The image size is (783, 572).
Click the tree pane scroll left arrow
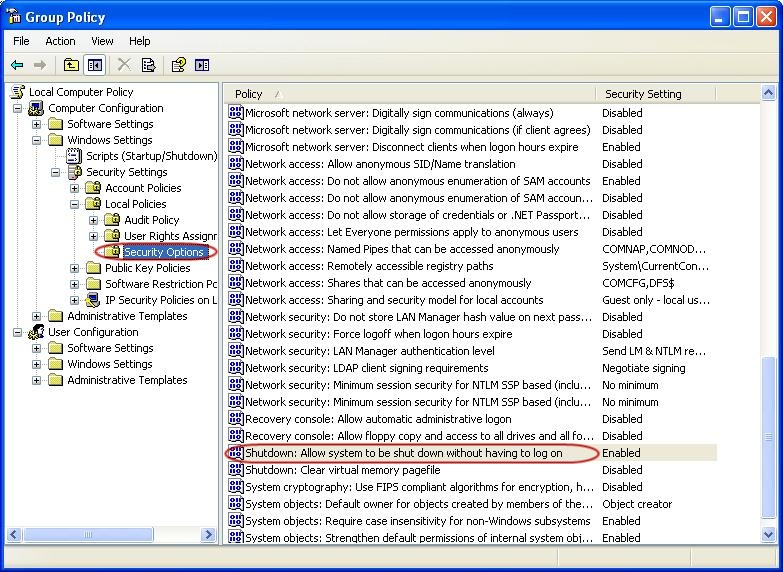(14, 535)
